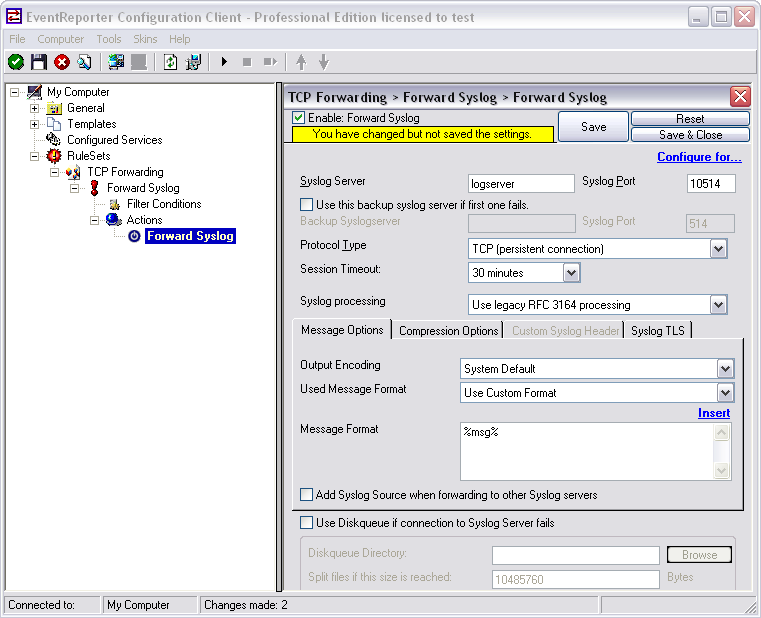Viewport: 761px width, 618px height.
Task: Click Message Format scrollbar up arrow
Action: click(x=722, y=432)
